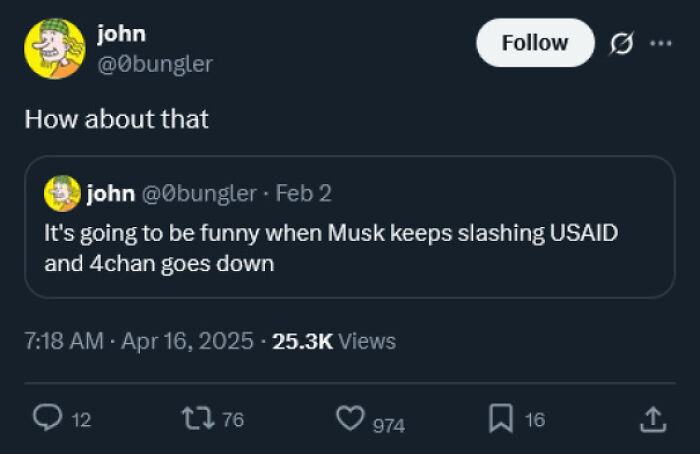Image resolution: width=700 pixels, height=454 pixels.
Task: Click the name john inside the quoted tweet
Action: (x=111, y=193)
